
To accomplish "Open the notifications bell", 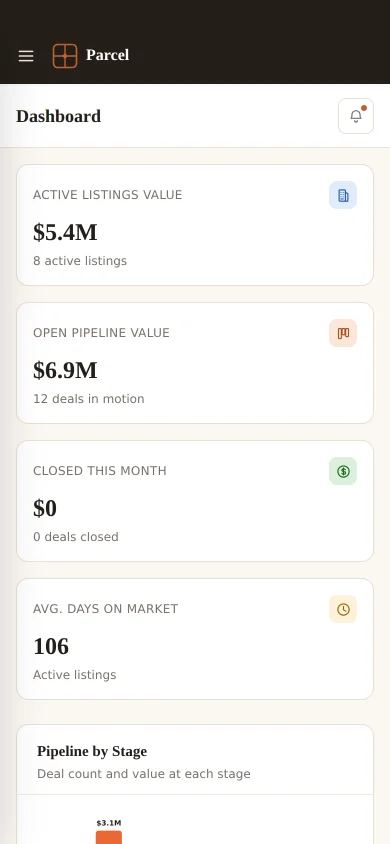I will tap(356, 116).
